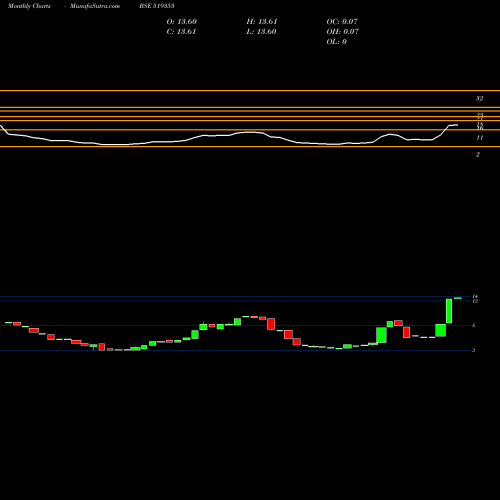This screenshot has height=500, width=500.
Task: Click the open price "O: 13.60"
Action: 182,22
